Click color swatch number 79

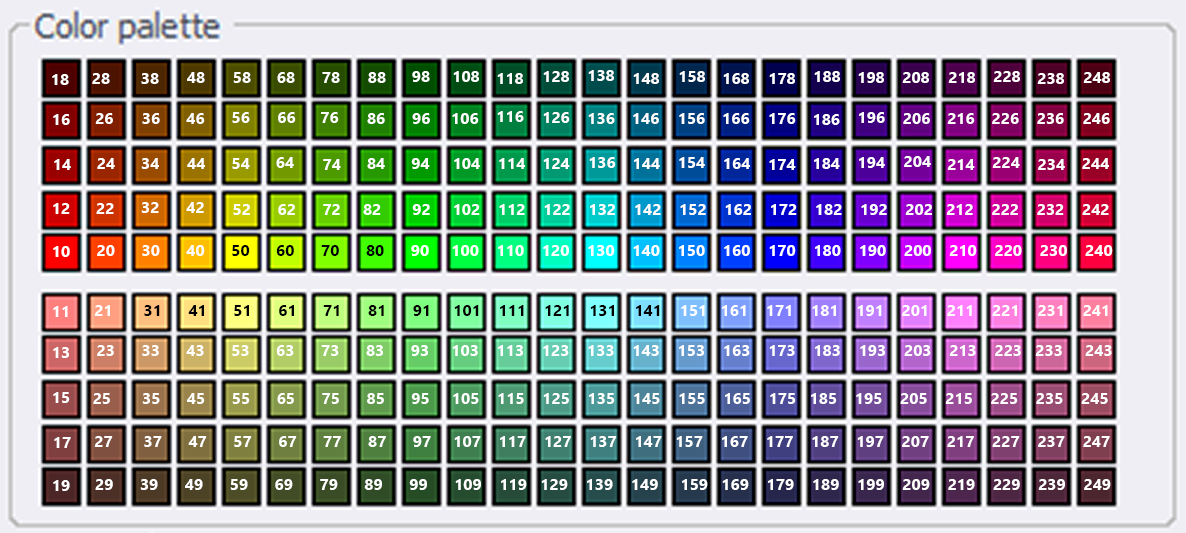[x=331, y=487]
